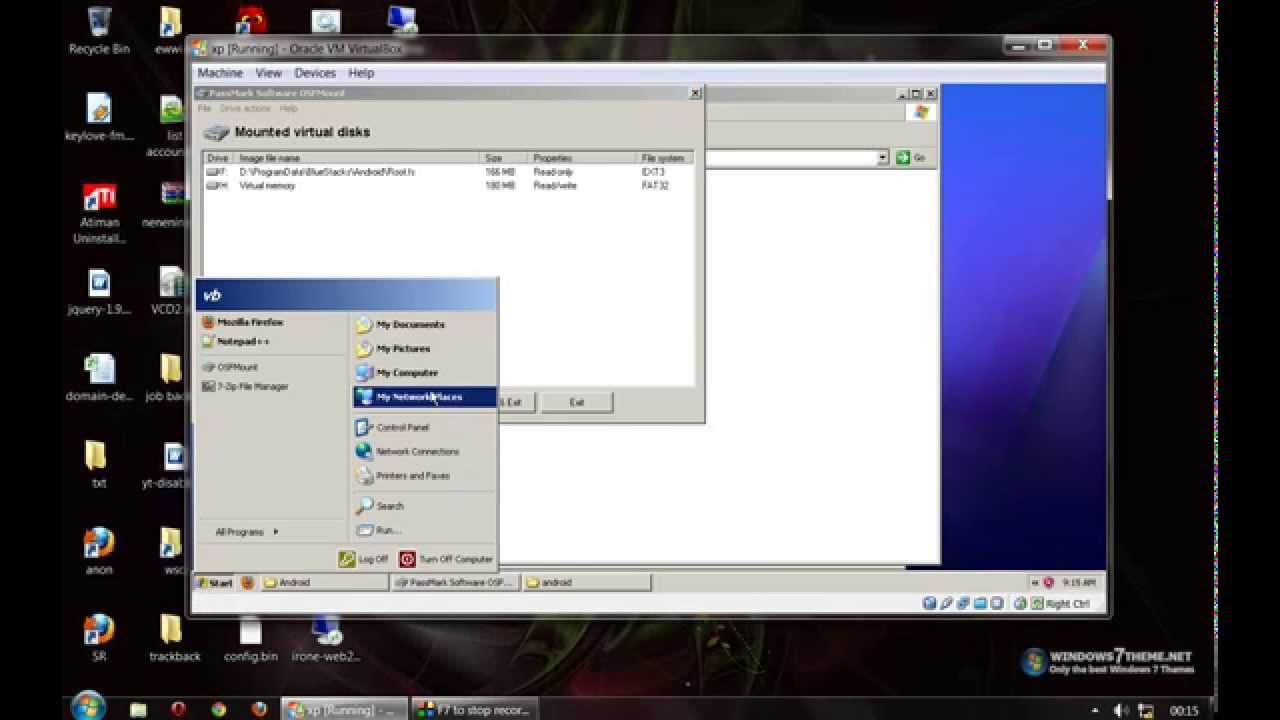Open Chrome from Windows 7 taskbar
This screenshot has height=720, width=1280.
(x=218, y=709)
